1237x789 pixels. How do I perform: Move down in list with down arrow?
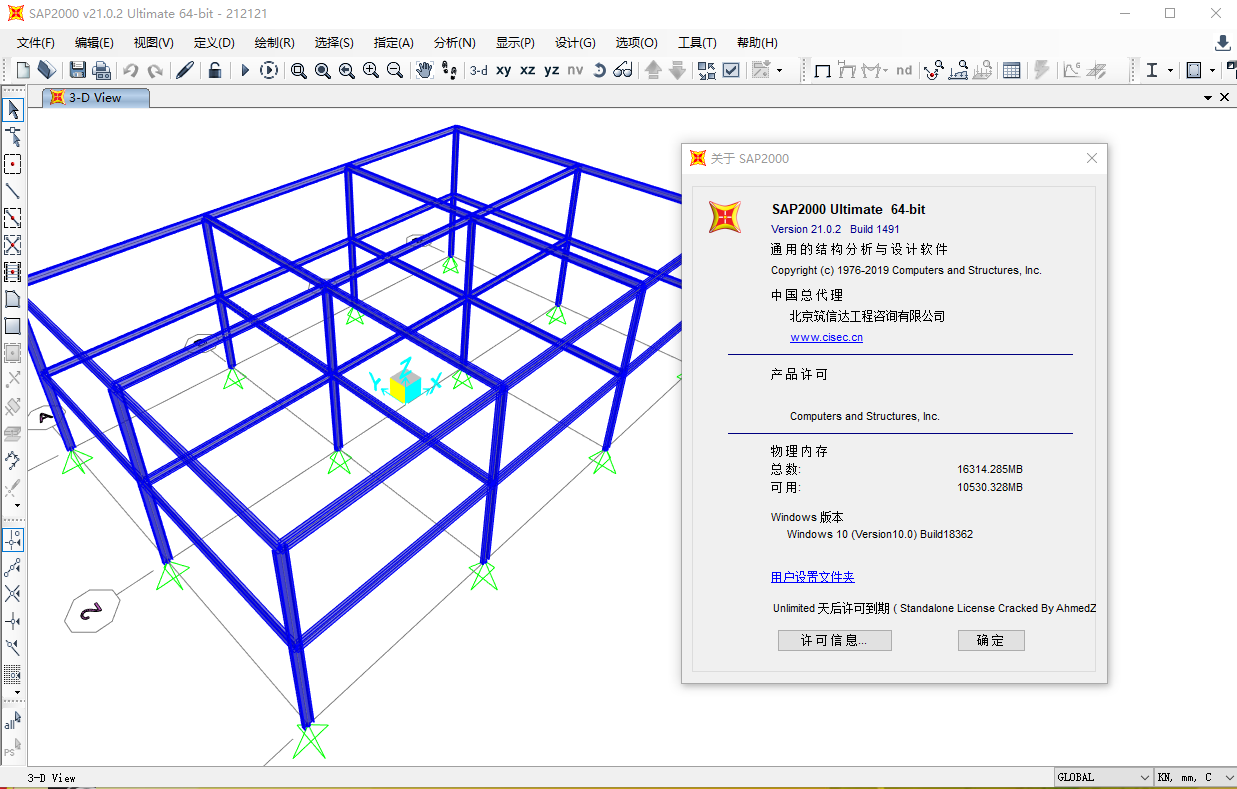pos(677,70)
